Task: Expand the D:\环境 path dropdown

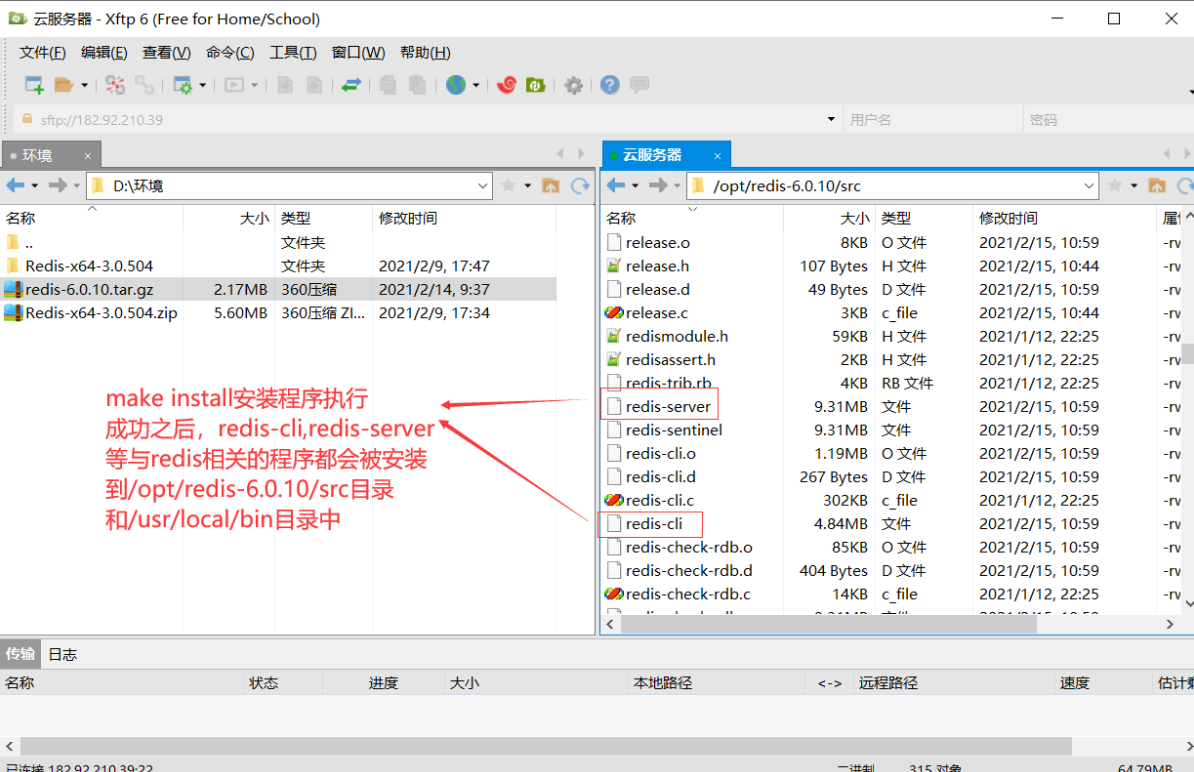Action: (483, 186)
